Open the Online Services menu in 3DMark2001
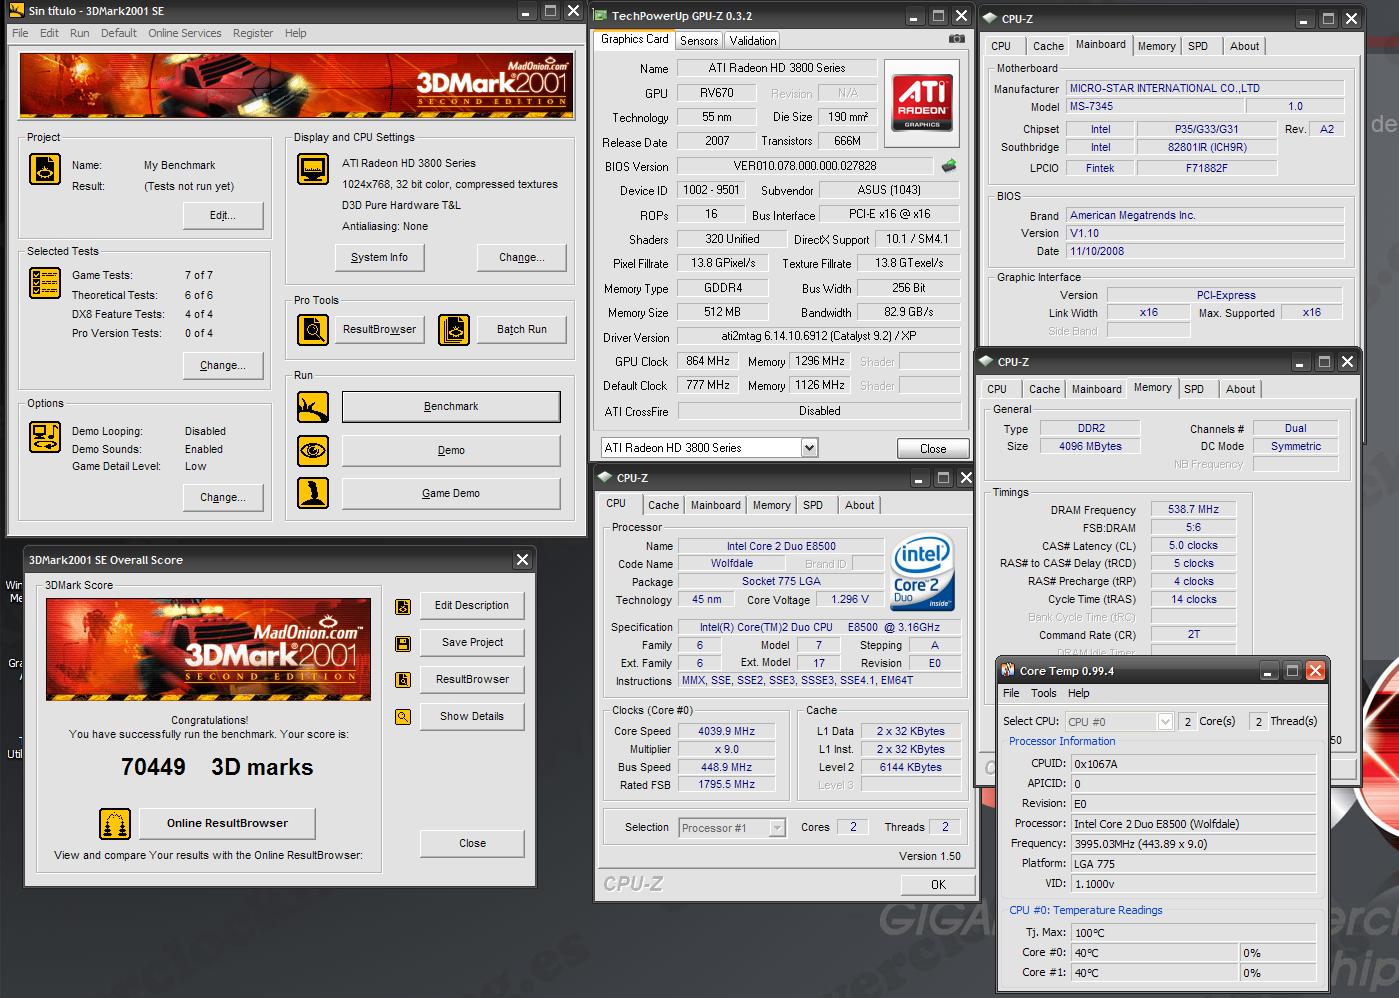This screenshot has height=998, width=1399. tap(185, 33)
